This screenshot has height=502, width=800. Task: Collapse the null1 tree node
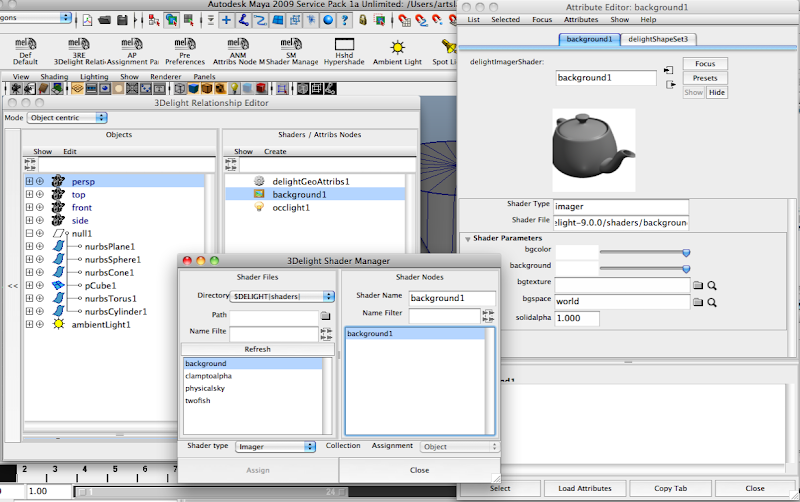(x=30, y=233)
